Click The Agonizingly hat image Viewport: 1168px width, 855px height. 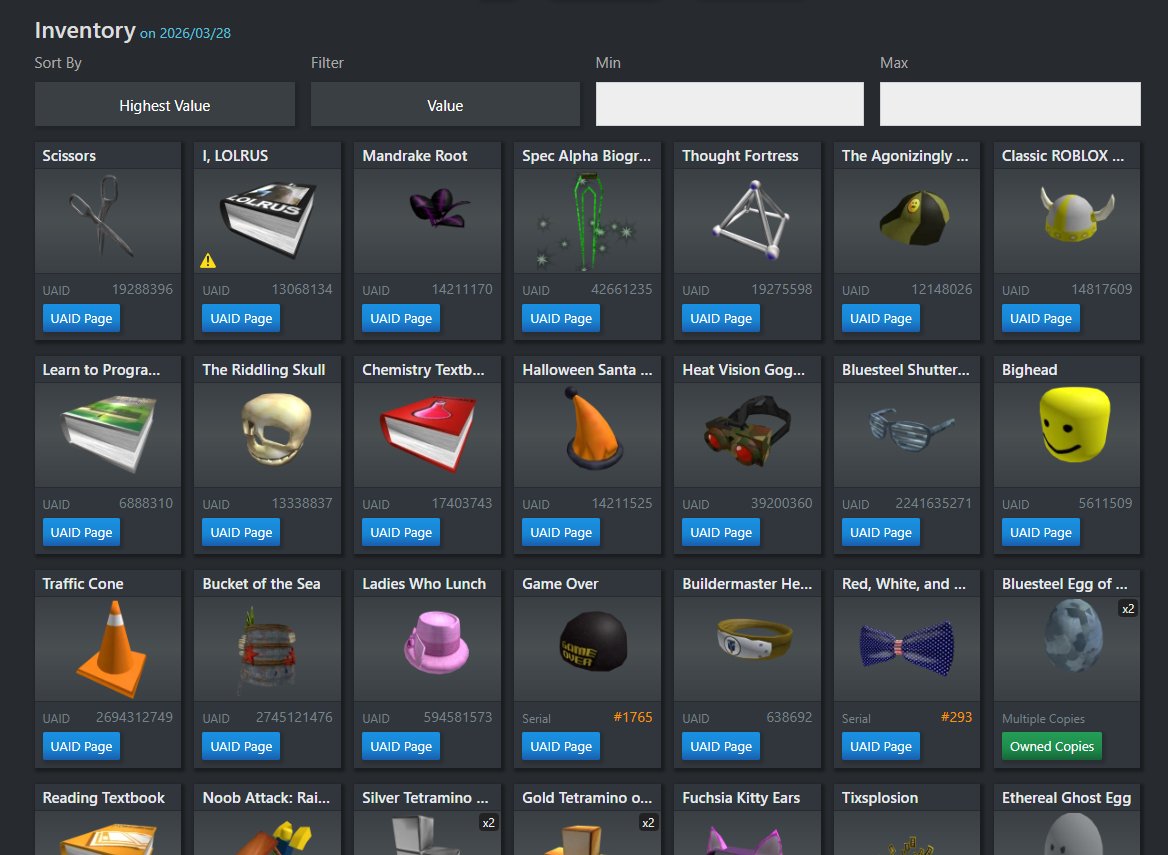pyautogui.click(x=907, y=220)
